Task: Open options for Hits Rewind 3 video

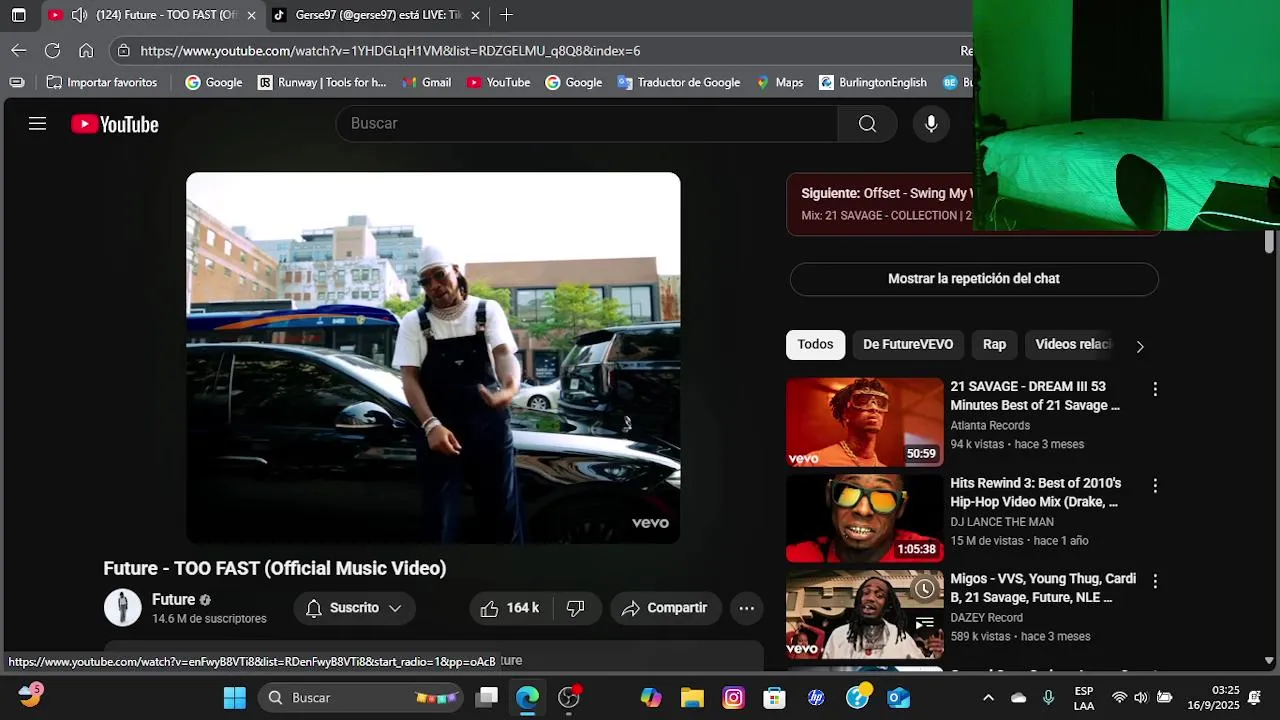Action: click(x=1155, y=486)
